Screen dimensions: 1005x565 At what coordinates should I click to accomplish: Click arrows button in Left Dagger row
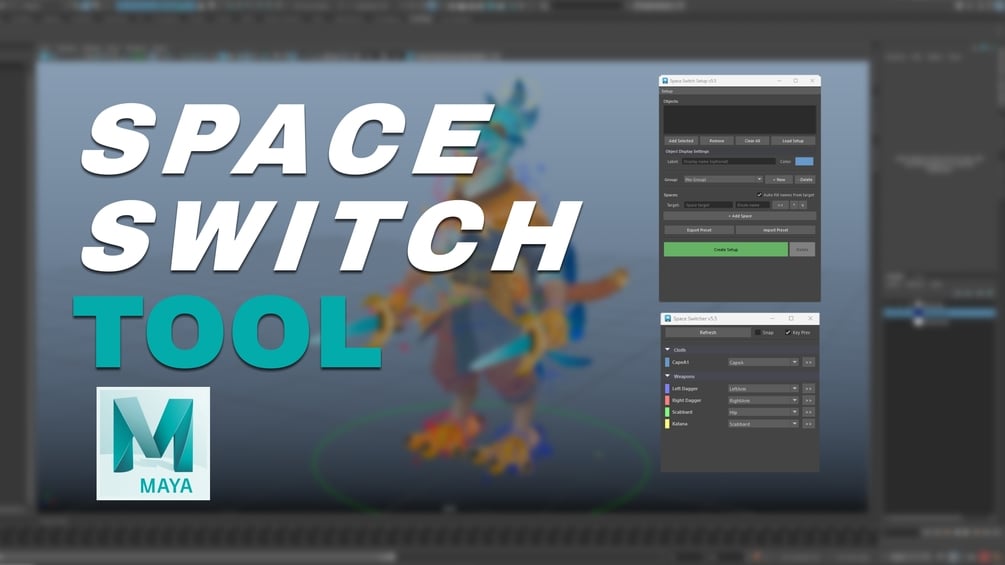[808, 389]
